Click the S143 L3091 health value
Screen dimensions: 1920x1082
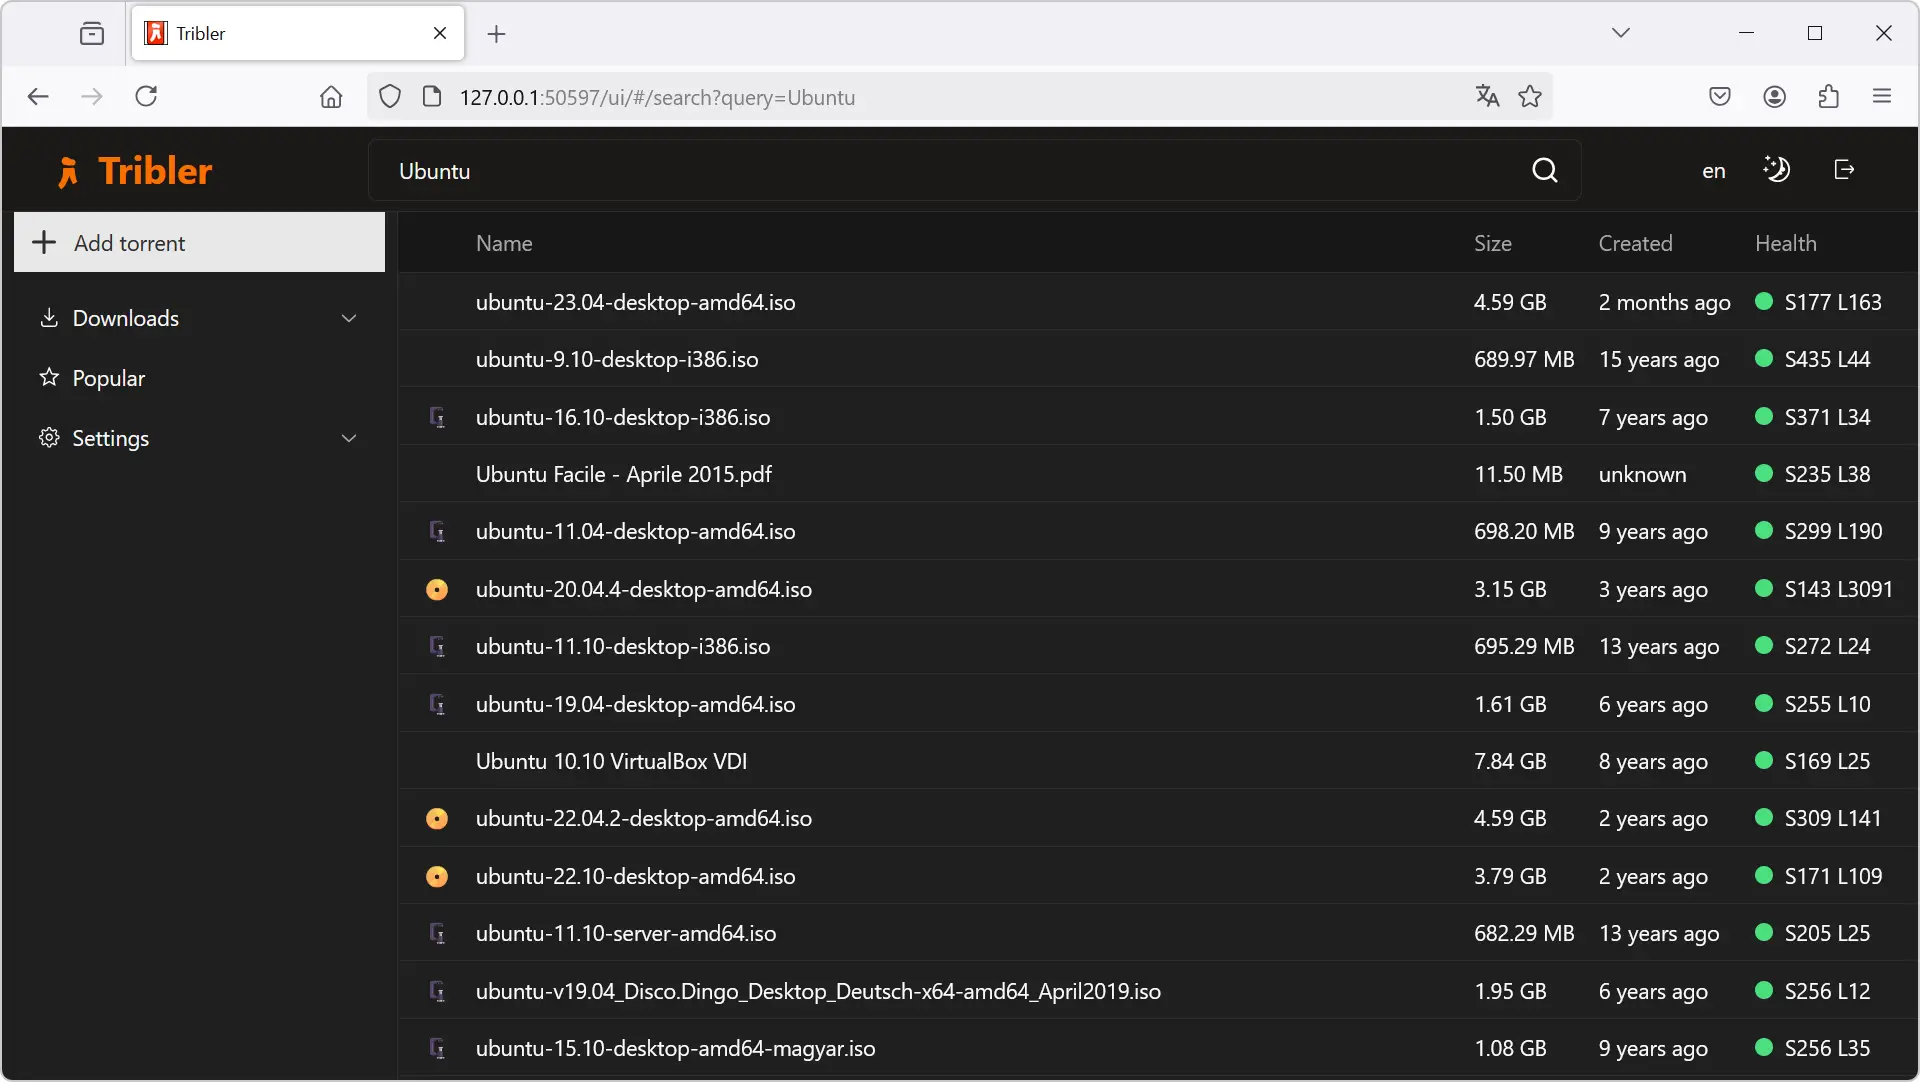click(x=1838, y=589)
